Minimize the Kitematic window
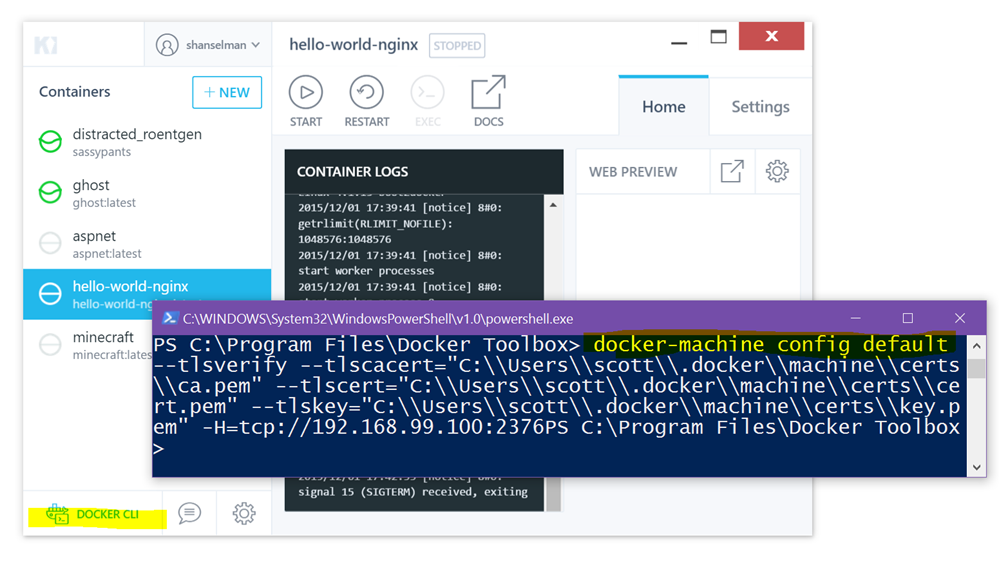 pyautogui.click(x=679, y=43)
